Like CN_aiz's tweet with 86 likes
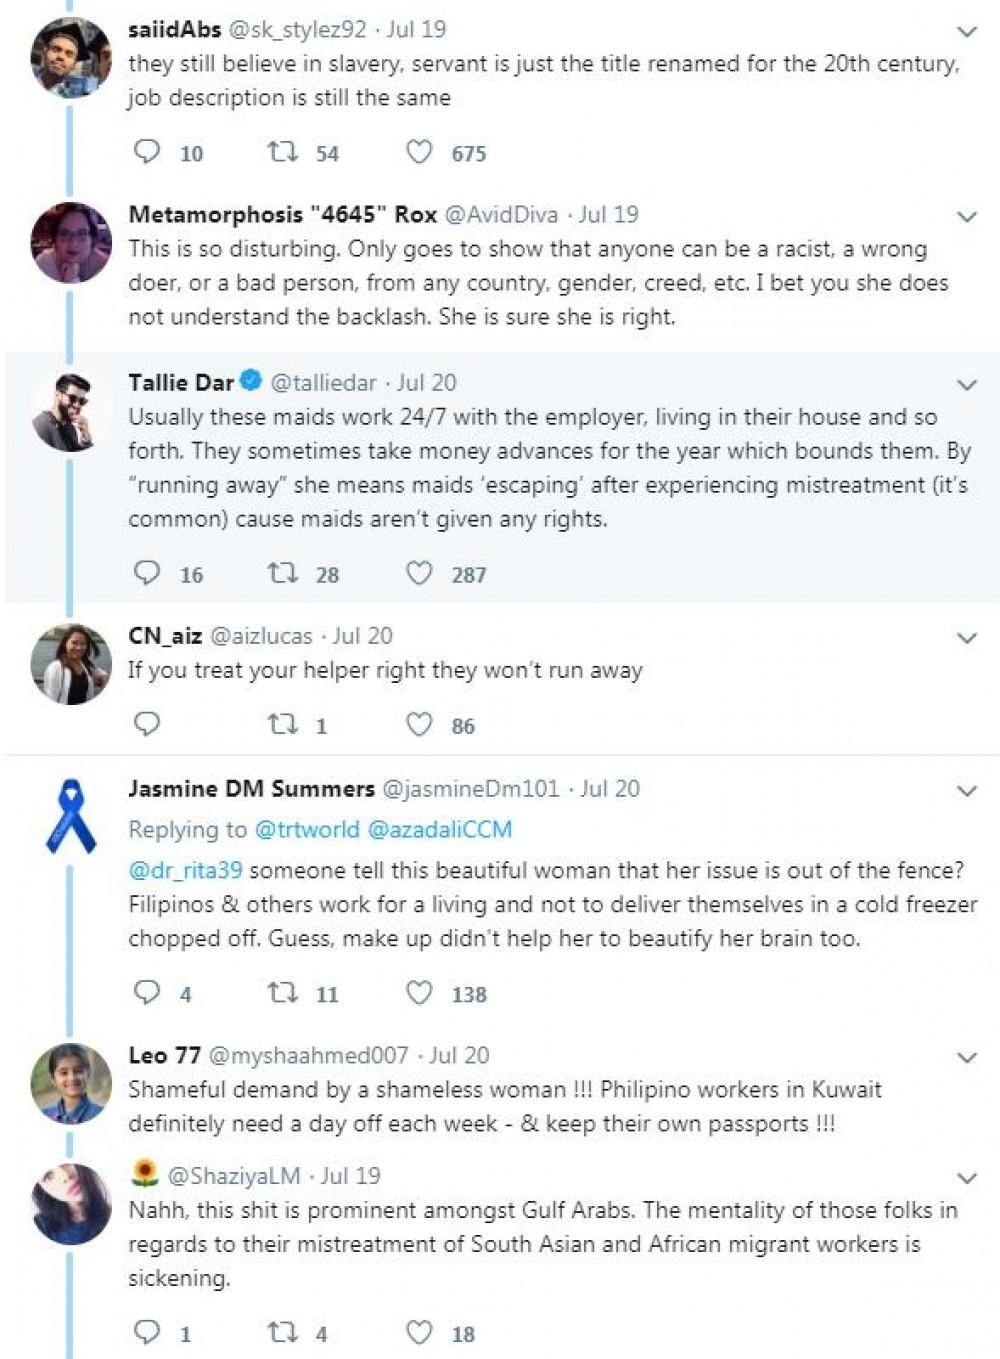The image size is (1000, 1359). (419, 724)
